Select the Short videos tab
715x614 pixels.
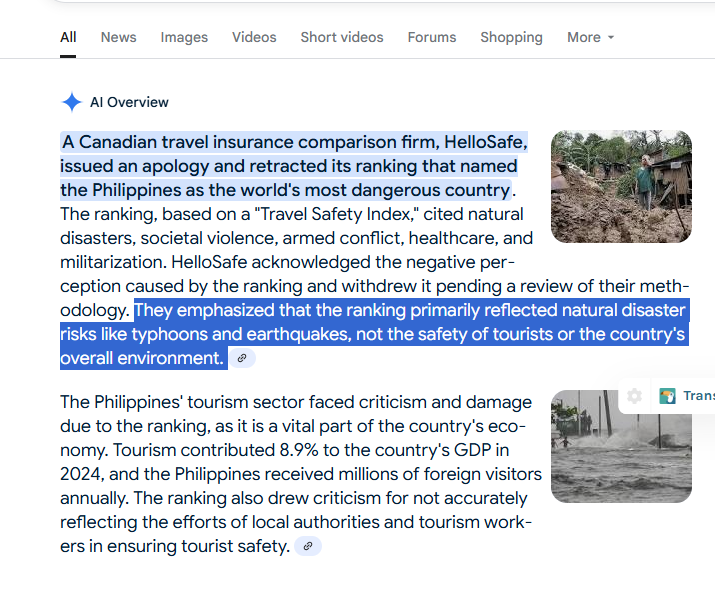coord(342,37)
